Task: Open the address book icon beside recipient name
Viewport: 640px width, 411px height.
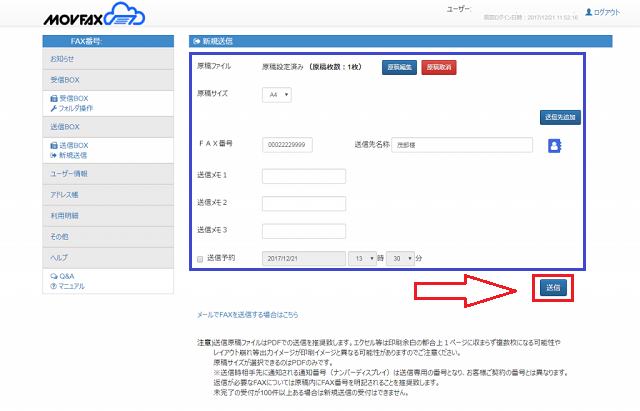Action: pyautogui.click(x=554, y=146)
